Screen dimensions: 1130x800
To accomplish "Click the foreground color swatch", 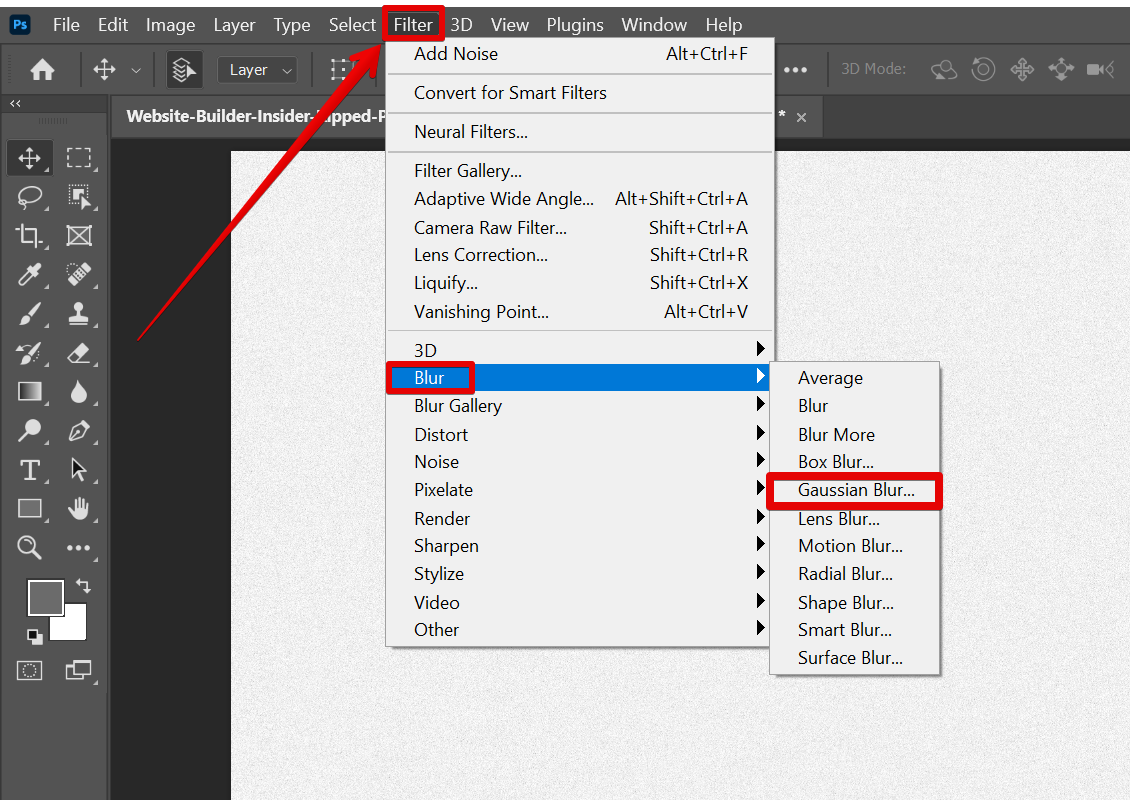I will click(45, 598).
